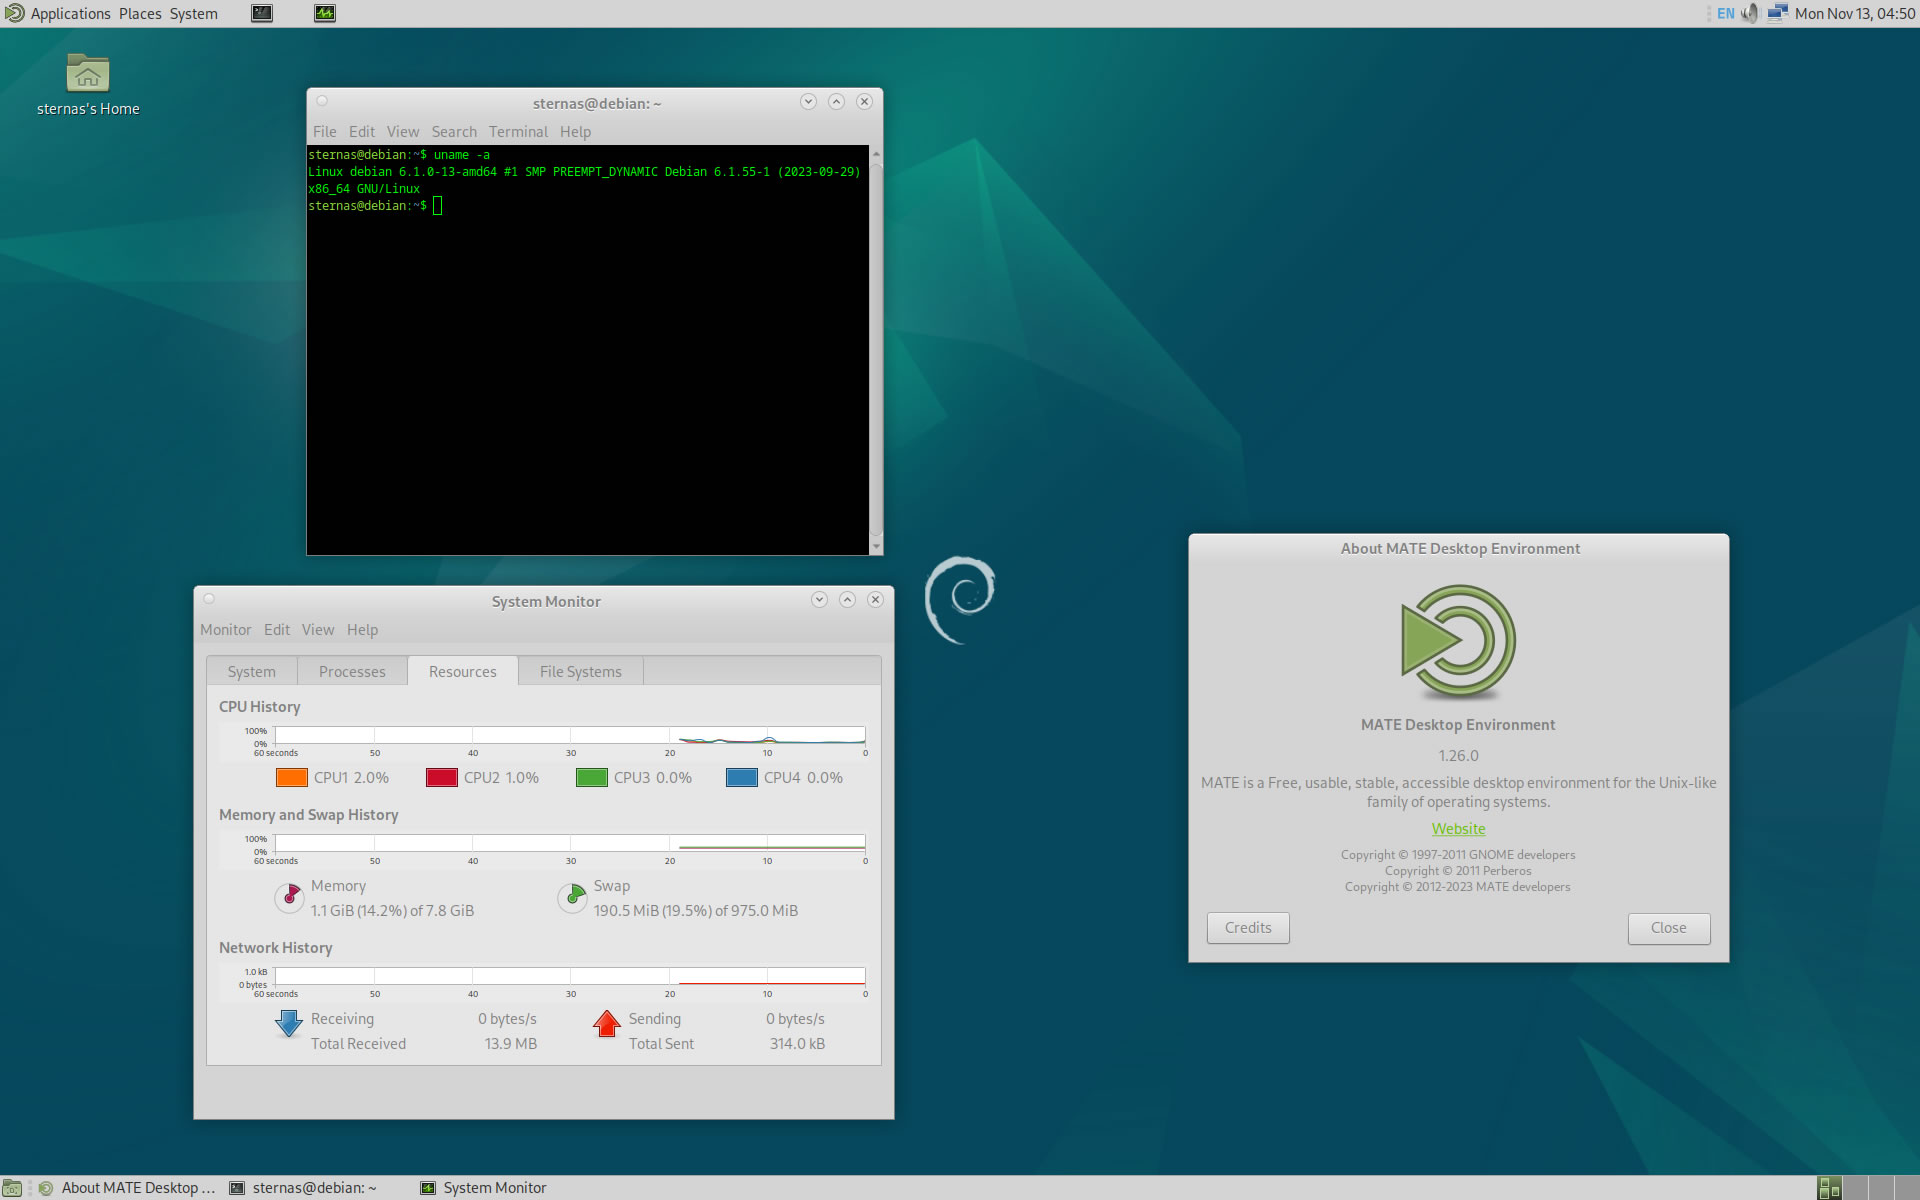This screenshot has width=1920, height=1200.
Task: Open System Monitor's View menu
Action: [318, 630]
